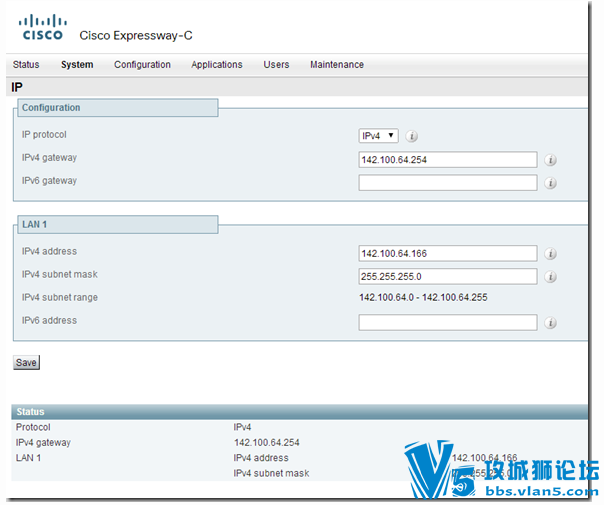This screenshot has height=505, width=604.
Task: Click the Save button
Action: (x=26, y=362)
